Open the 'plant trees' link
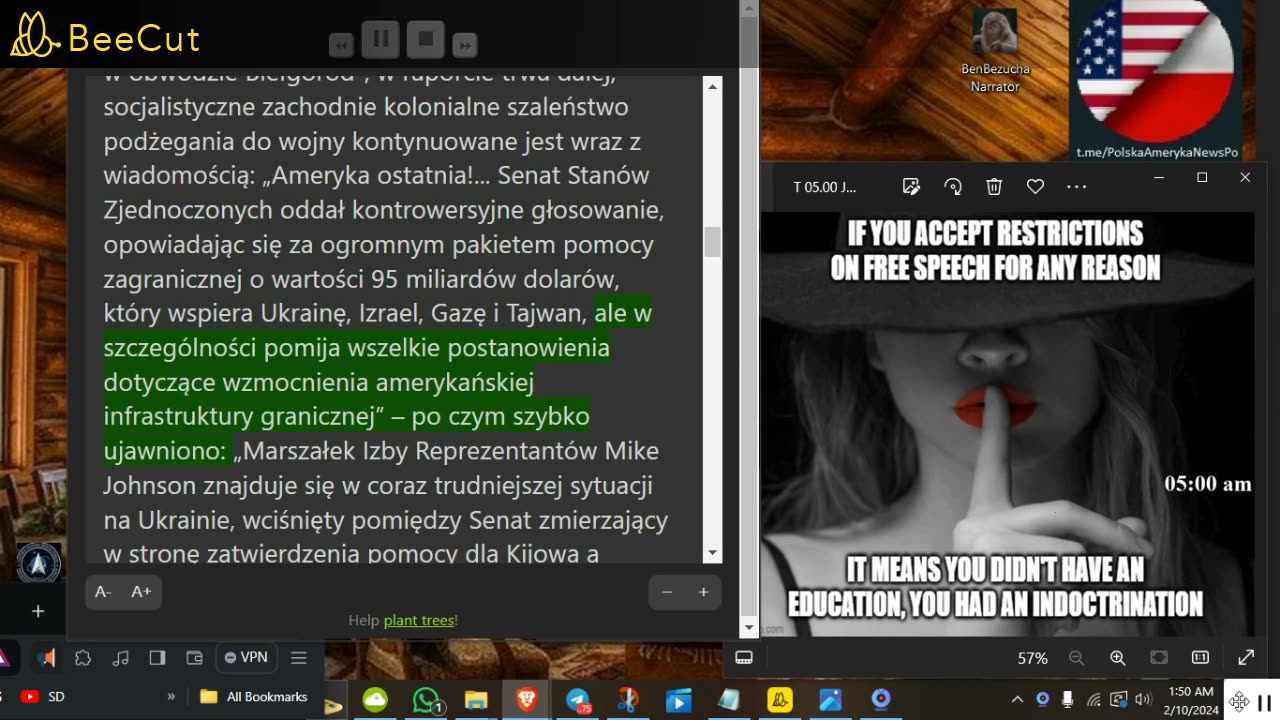Screen dimensions: 1280x720 click(x=419, y=620)
